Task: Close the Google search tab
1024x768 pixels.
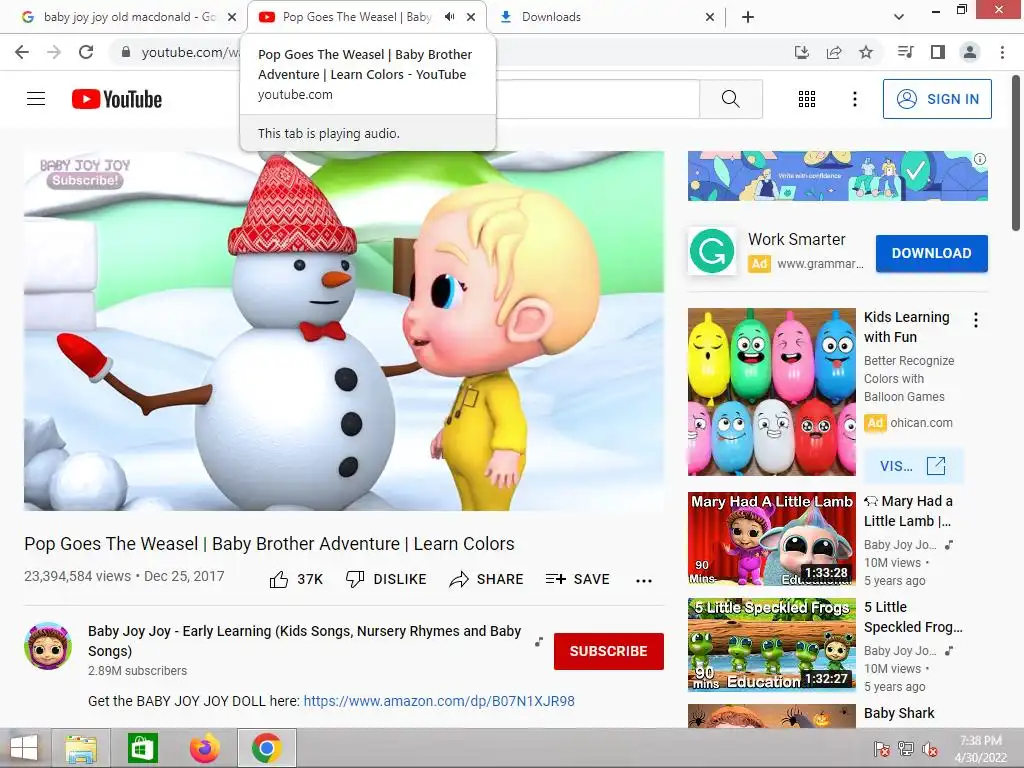Action: (232, 17)
